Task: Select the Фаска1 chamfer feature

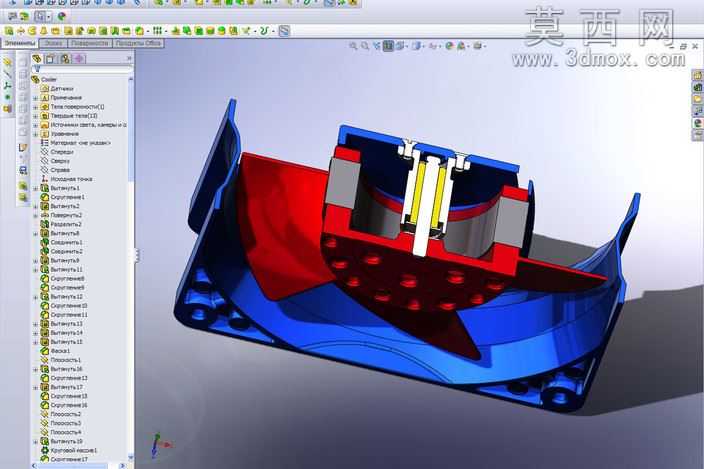Action: [x=55, y=351]
